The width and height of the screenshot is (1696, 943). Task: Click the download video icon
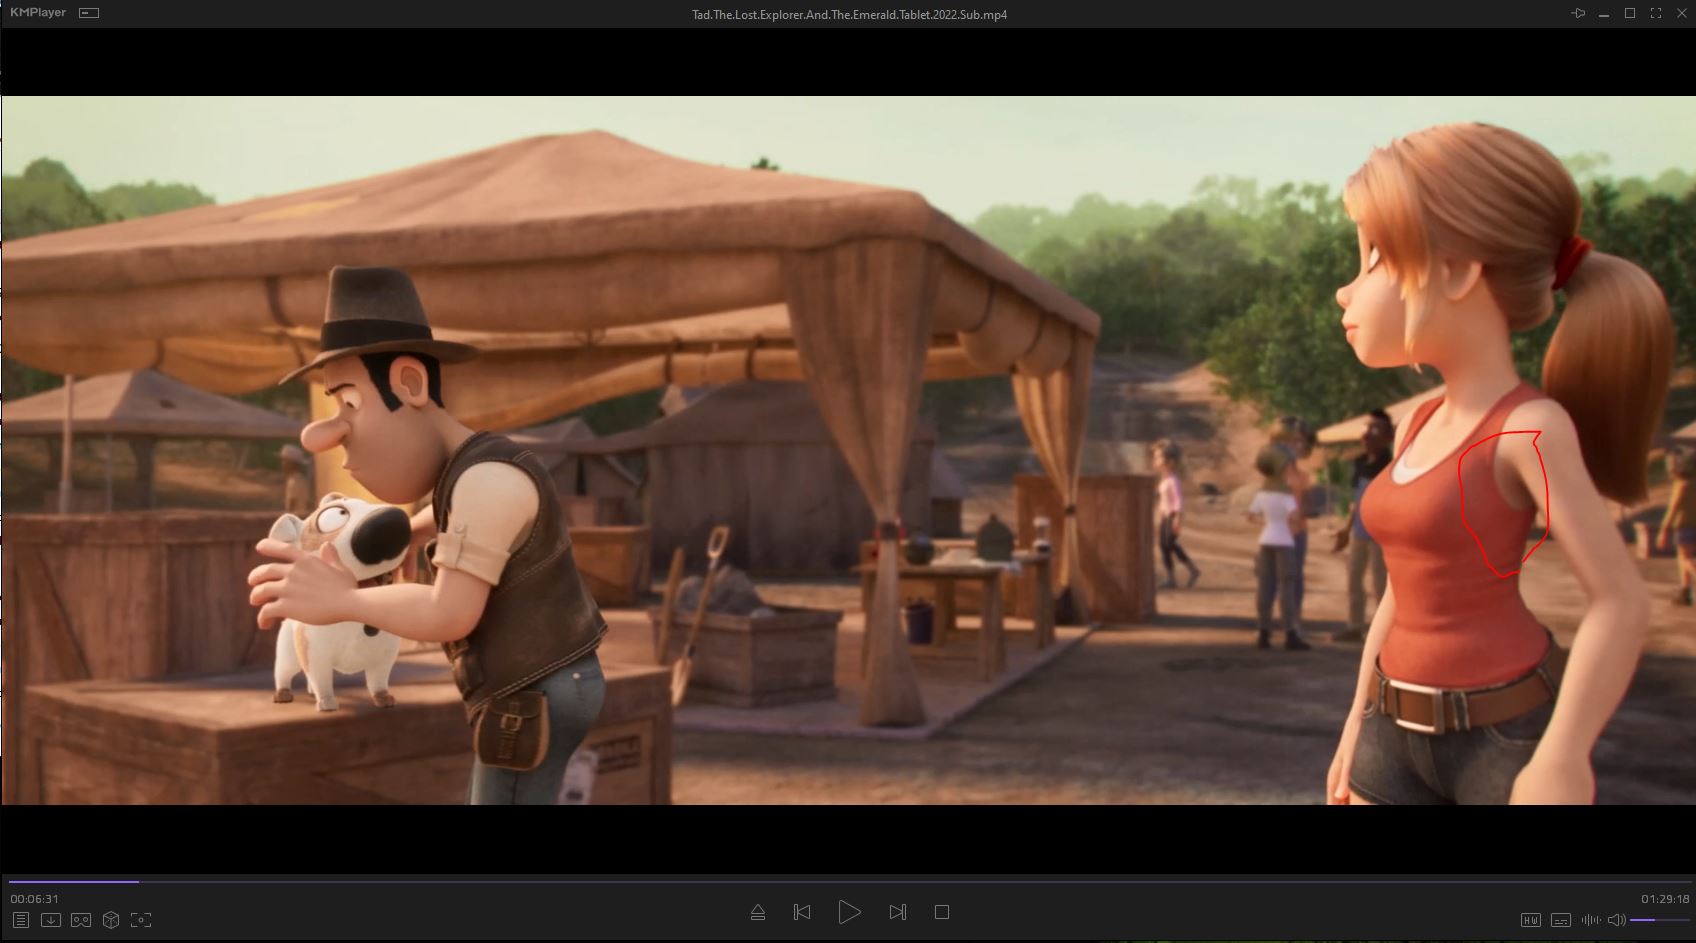pyautogui.click(x=51, y=920)
